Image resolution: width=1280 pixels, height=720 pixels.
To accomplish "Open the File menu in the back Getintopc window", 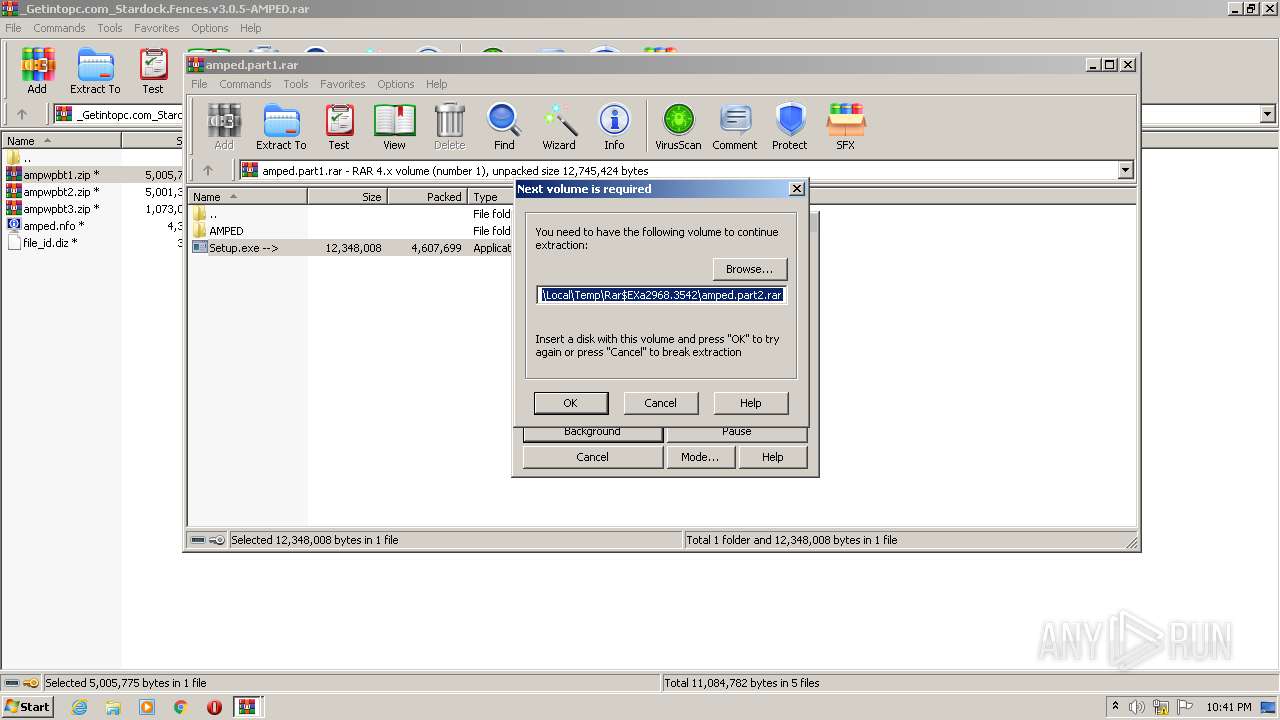I will pos(13,28).
